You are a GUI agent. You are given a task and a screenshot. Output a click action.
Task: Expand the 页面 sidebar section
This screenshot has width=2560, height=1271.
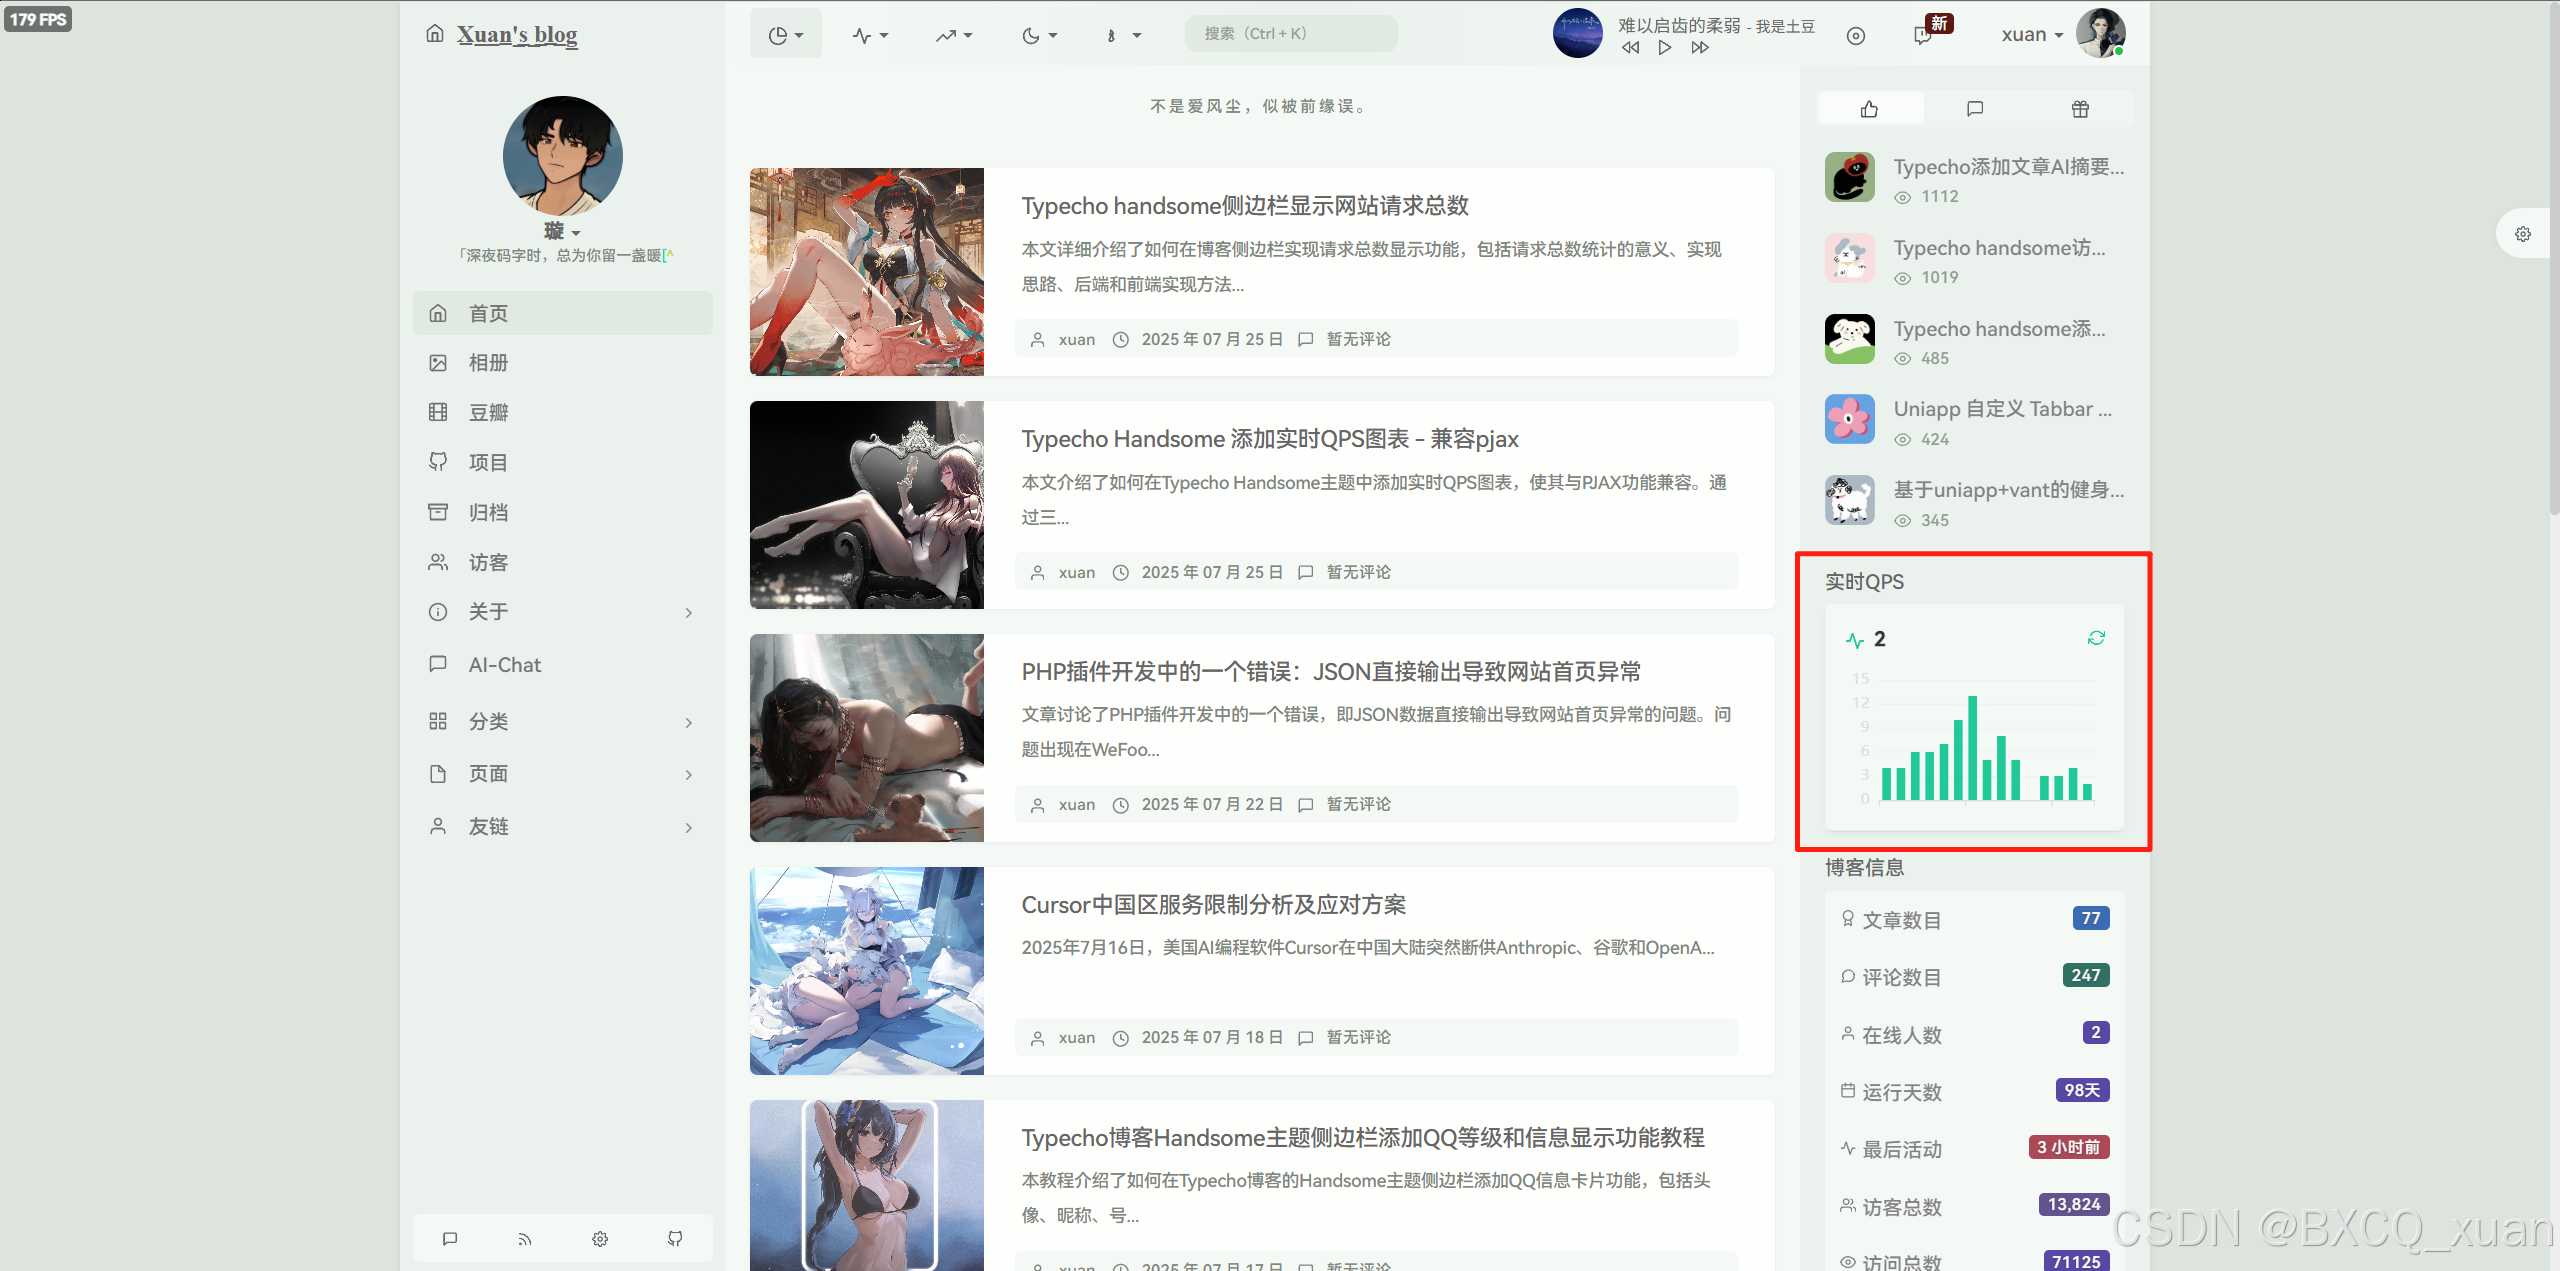[563, 774]
